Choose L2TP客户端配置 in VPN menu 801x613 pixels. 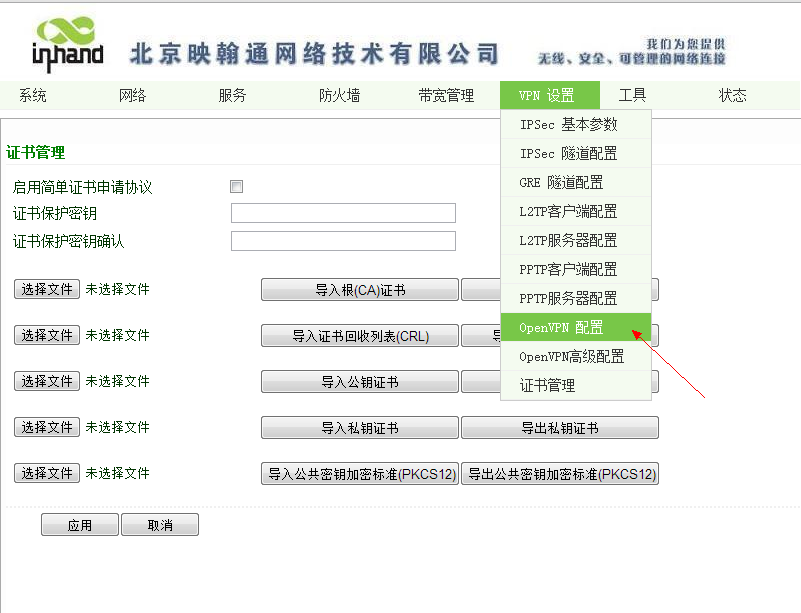pos(568,212)
